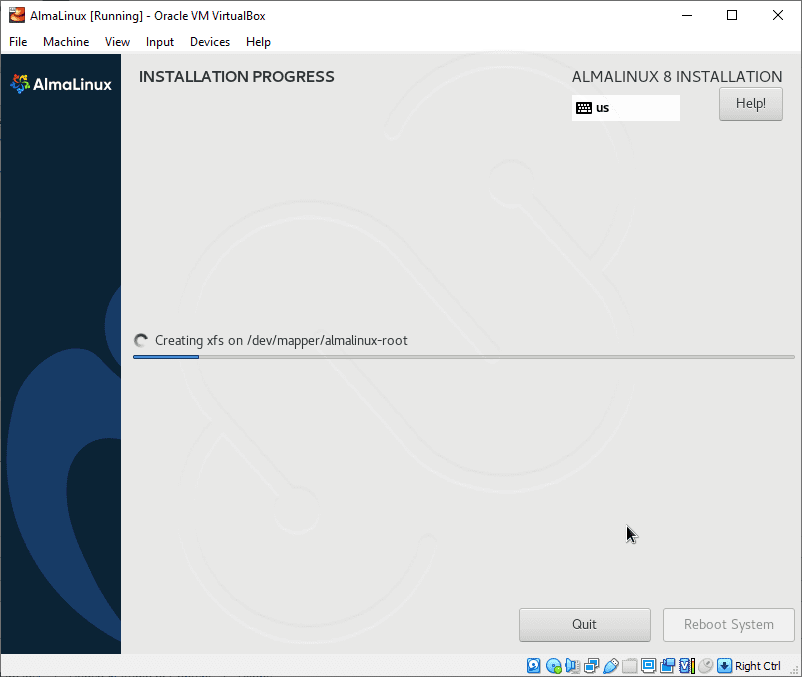Minimize the VirtualBox window
Viewport: 802px width, 677px height.
pyautogui.click(x=686, y=15)
